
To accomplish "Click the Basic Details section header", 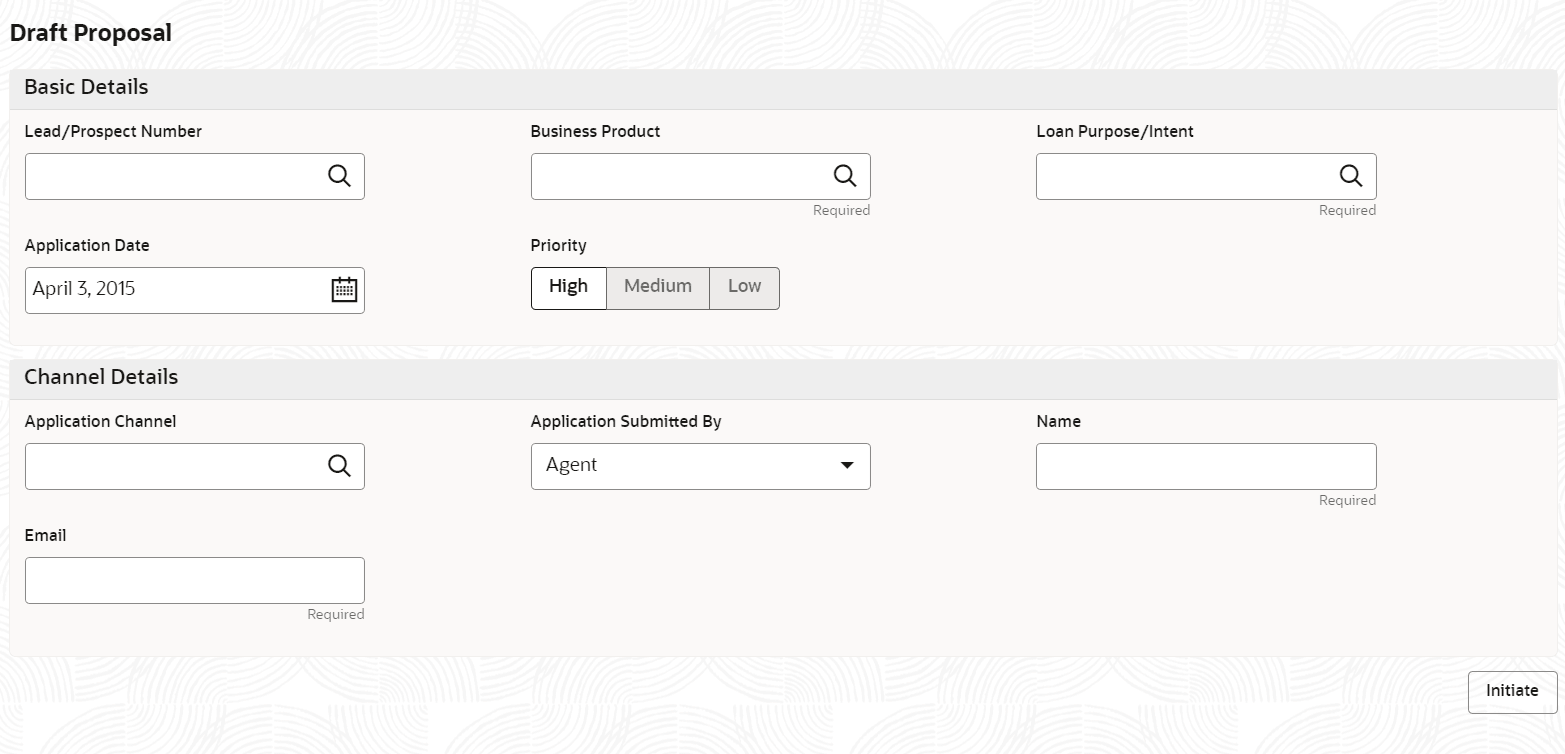I will click(x=86, y=88).
